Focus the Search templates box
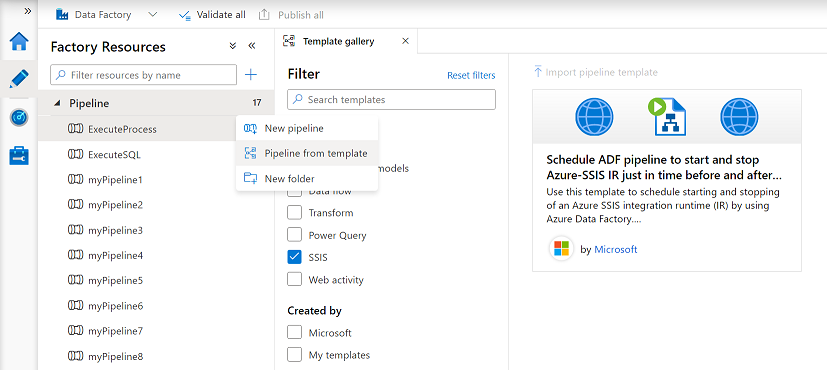827x370 pixels. tap(391, 100)
